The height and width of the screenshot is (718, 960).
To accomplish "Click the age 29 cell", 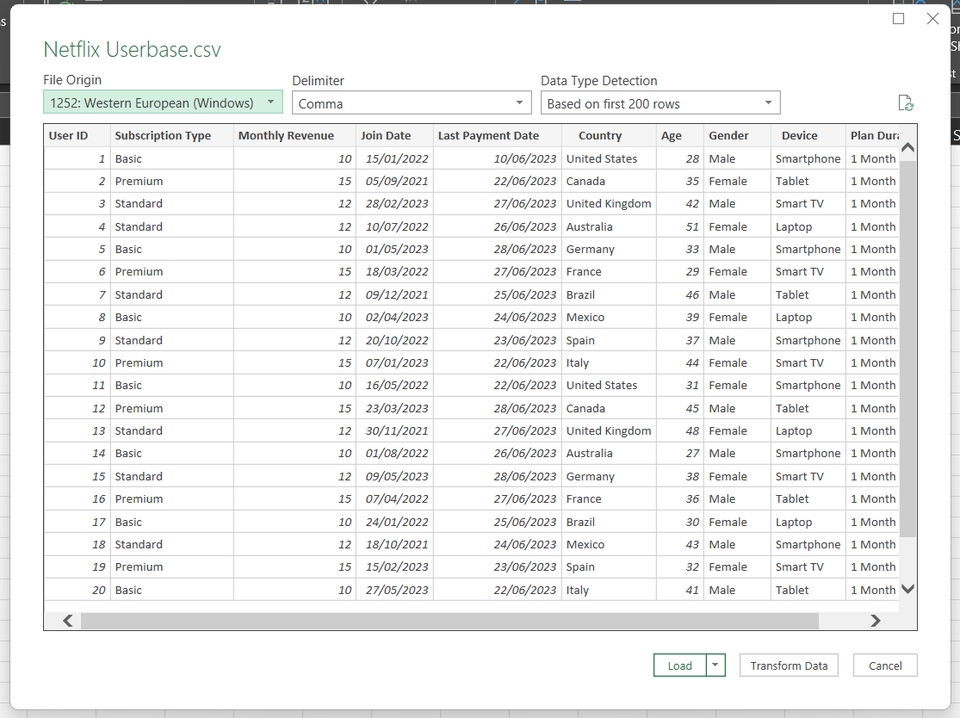I will coord(680,272).
